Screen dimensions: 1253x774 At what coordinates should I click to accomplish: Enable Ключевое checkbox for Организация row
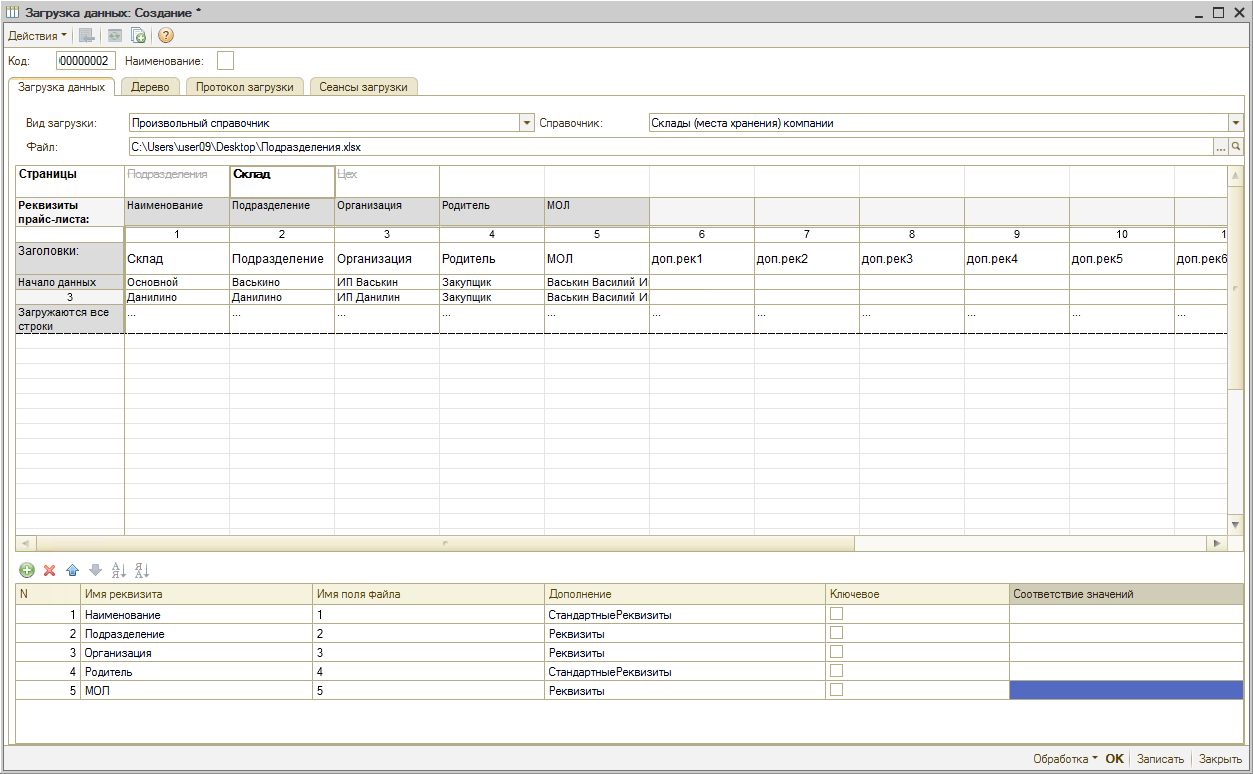click(836, 652)
